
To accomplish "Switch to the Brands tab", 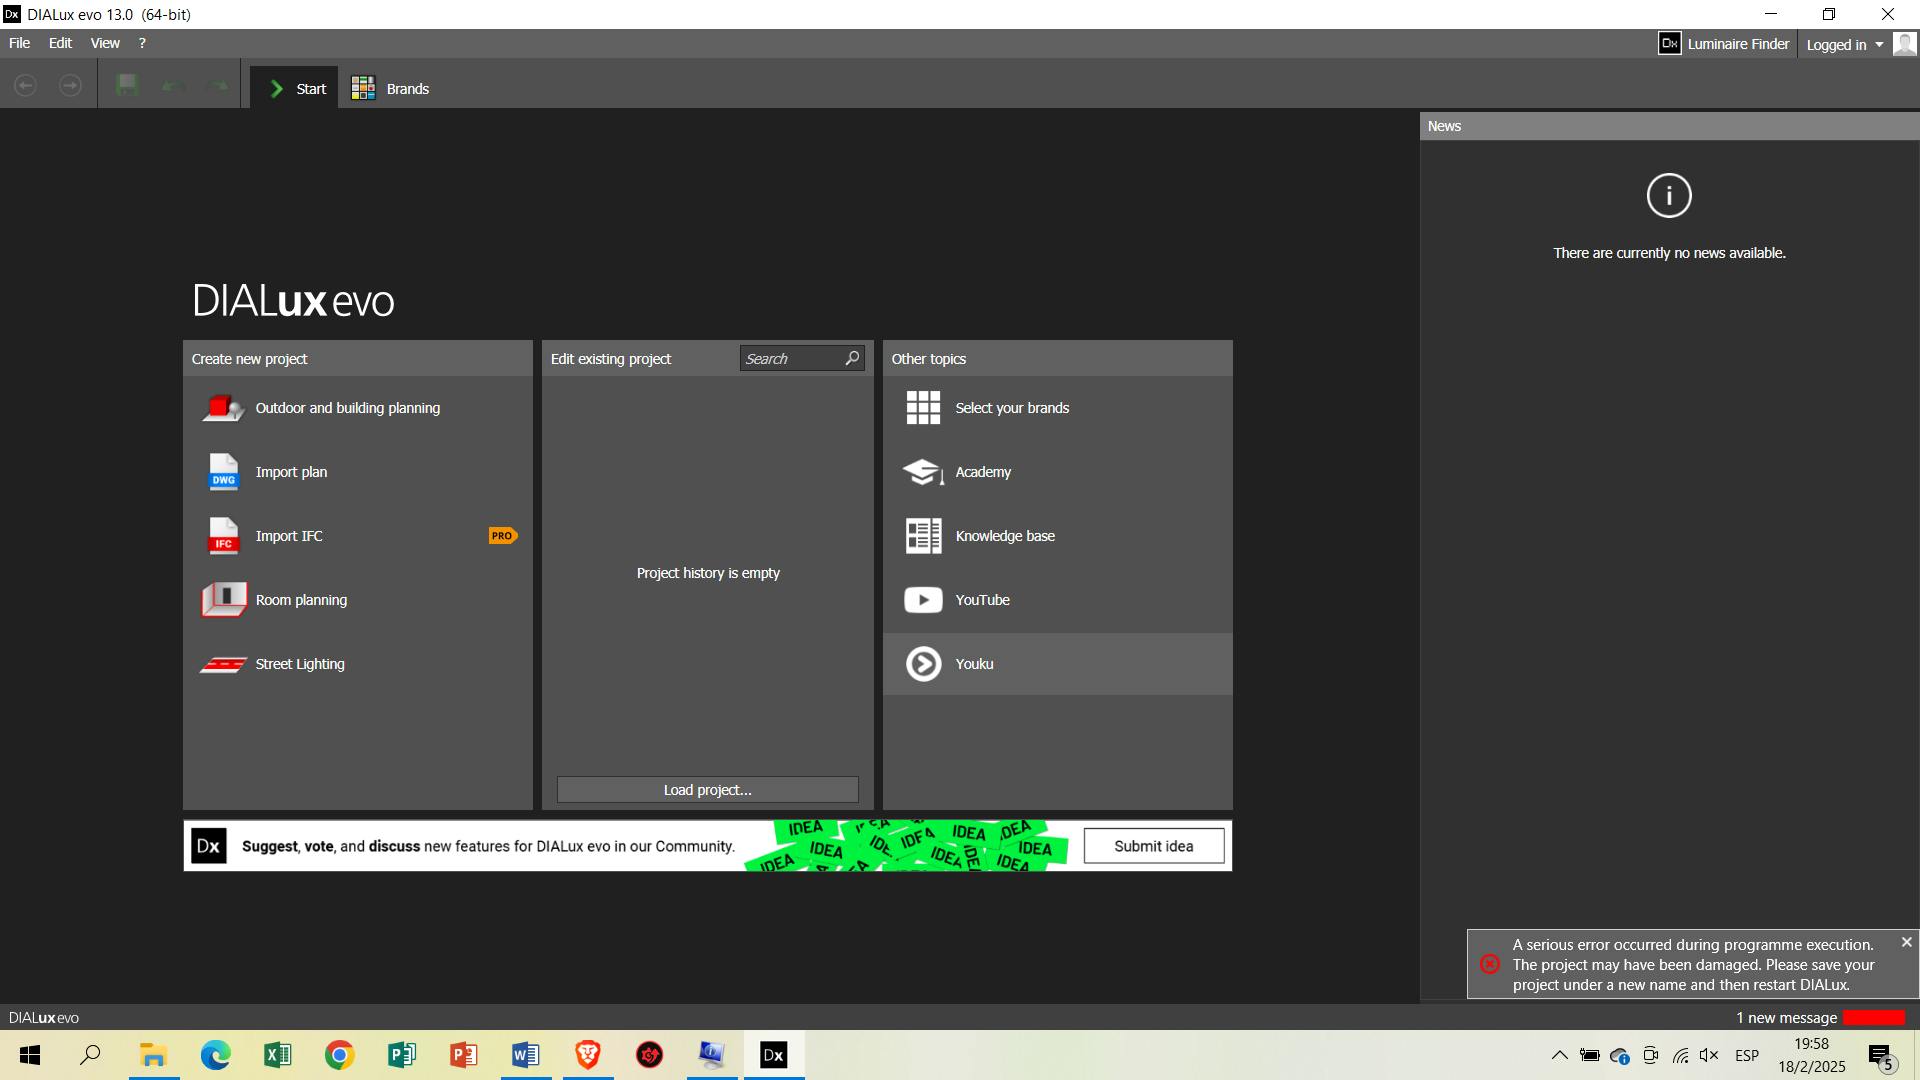I will click(x=391, y=89).
